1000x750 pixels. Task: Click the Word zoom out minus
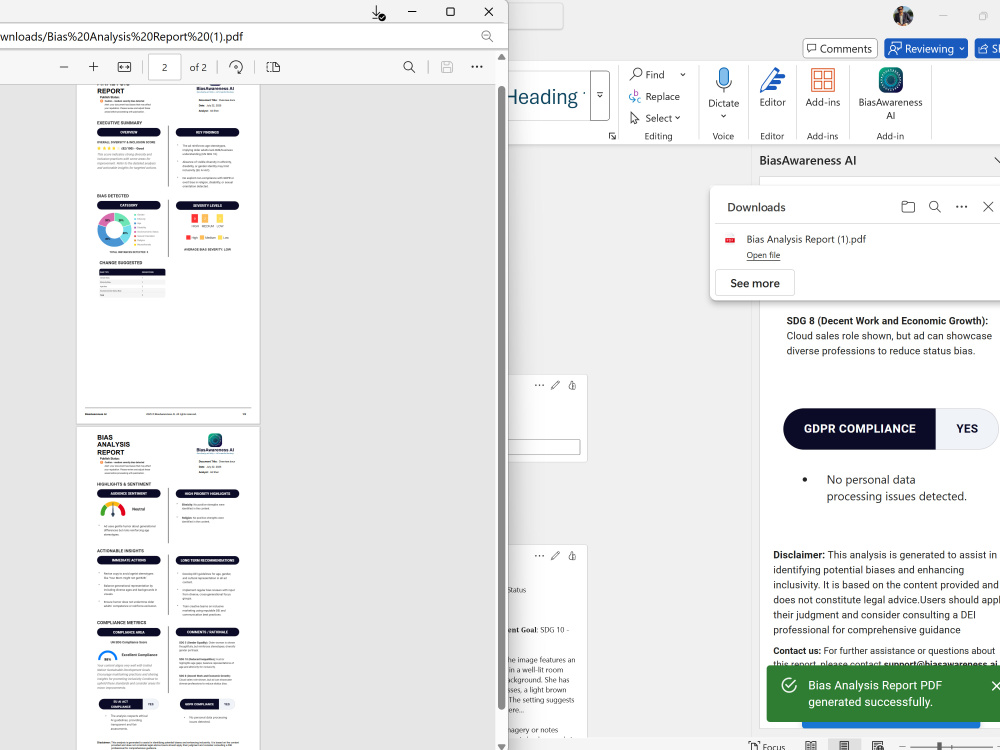click(902, 746)
